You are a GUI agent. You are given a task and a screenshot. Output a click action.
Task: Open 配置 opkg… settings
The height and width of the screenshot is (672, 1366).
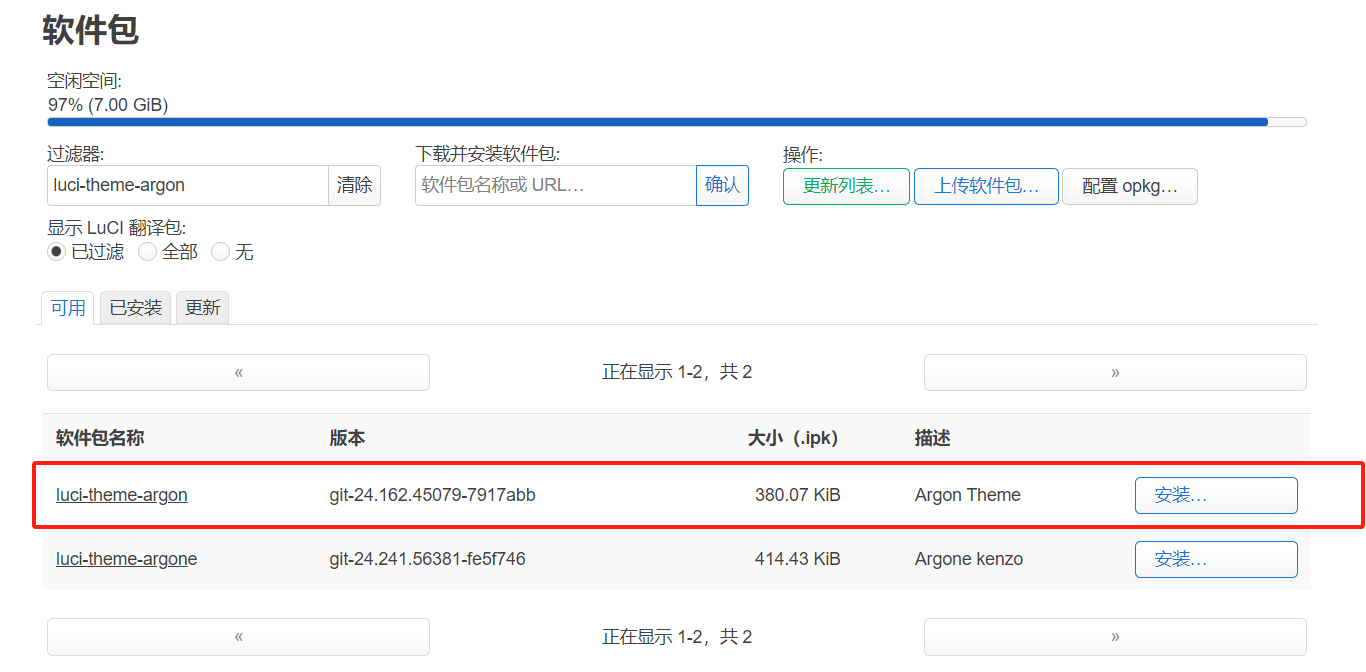tap(1129, 186)
